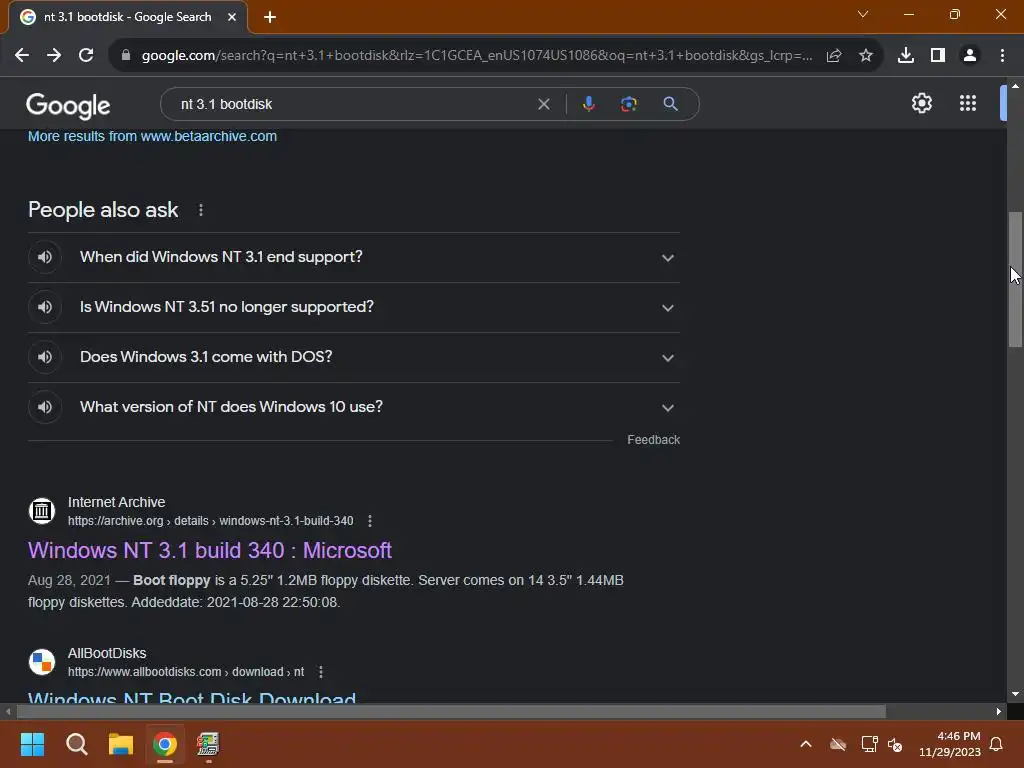The image size is (1024, 768).
Task: Click the address bar URL
Action: point(477,56)
